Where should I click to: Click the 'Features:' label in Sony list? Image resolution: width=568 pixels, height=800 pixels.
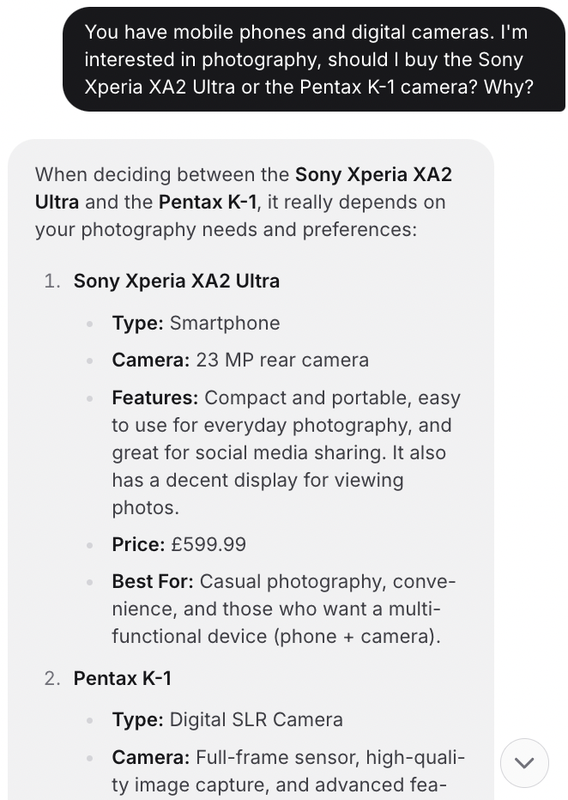tap(155, 397)
